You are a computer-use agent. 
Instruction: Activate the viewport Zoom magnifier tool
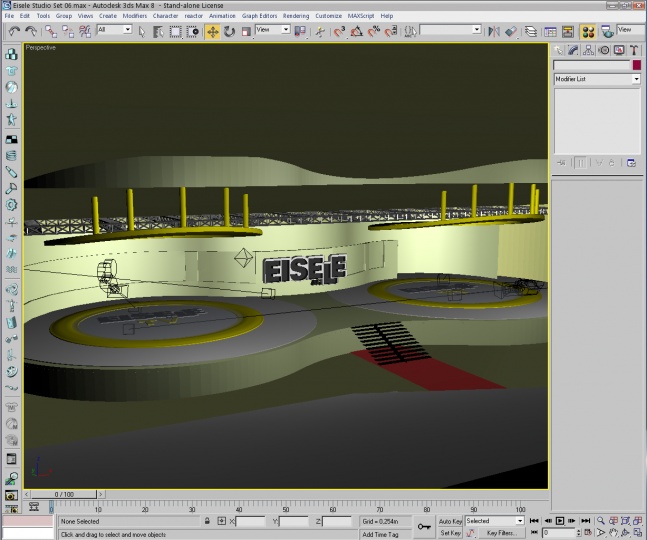[x=601, y=521]
